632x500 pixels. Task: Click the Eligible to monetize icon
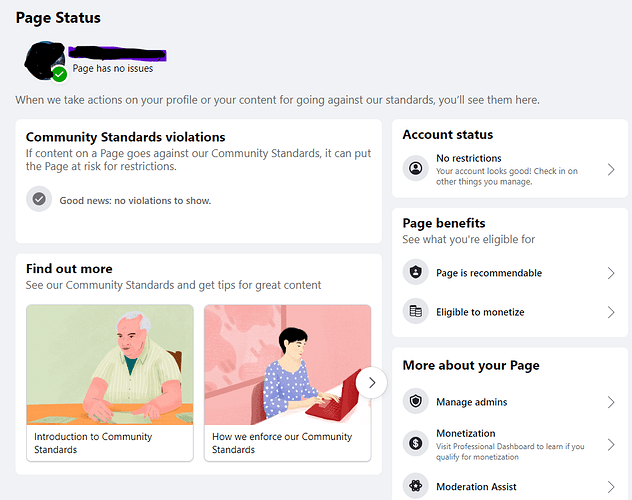click(415, 312)
